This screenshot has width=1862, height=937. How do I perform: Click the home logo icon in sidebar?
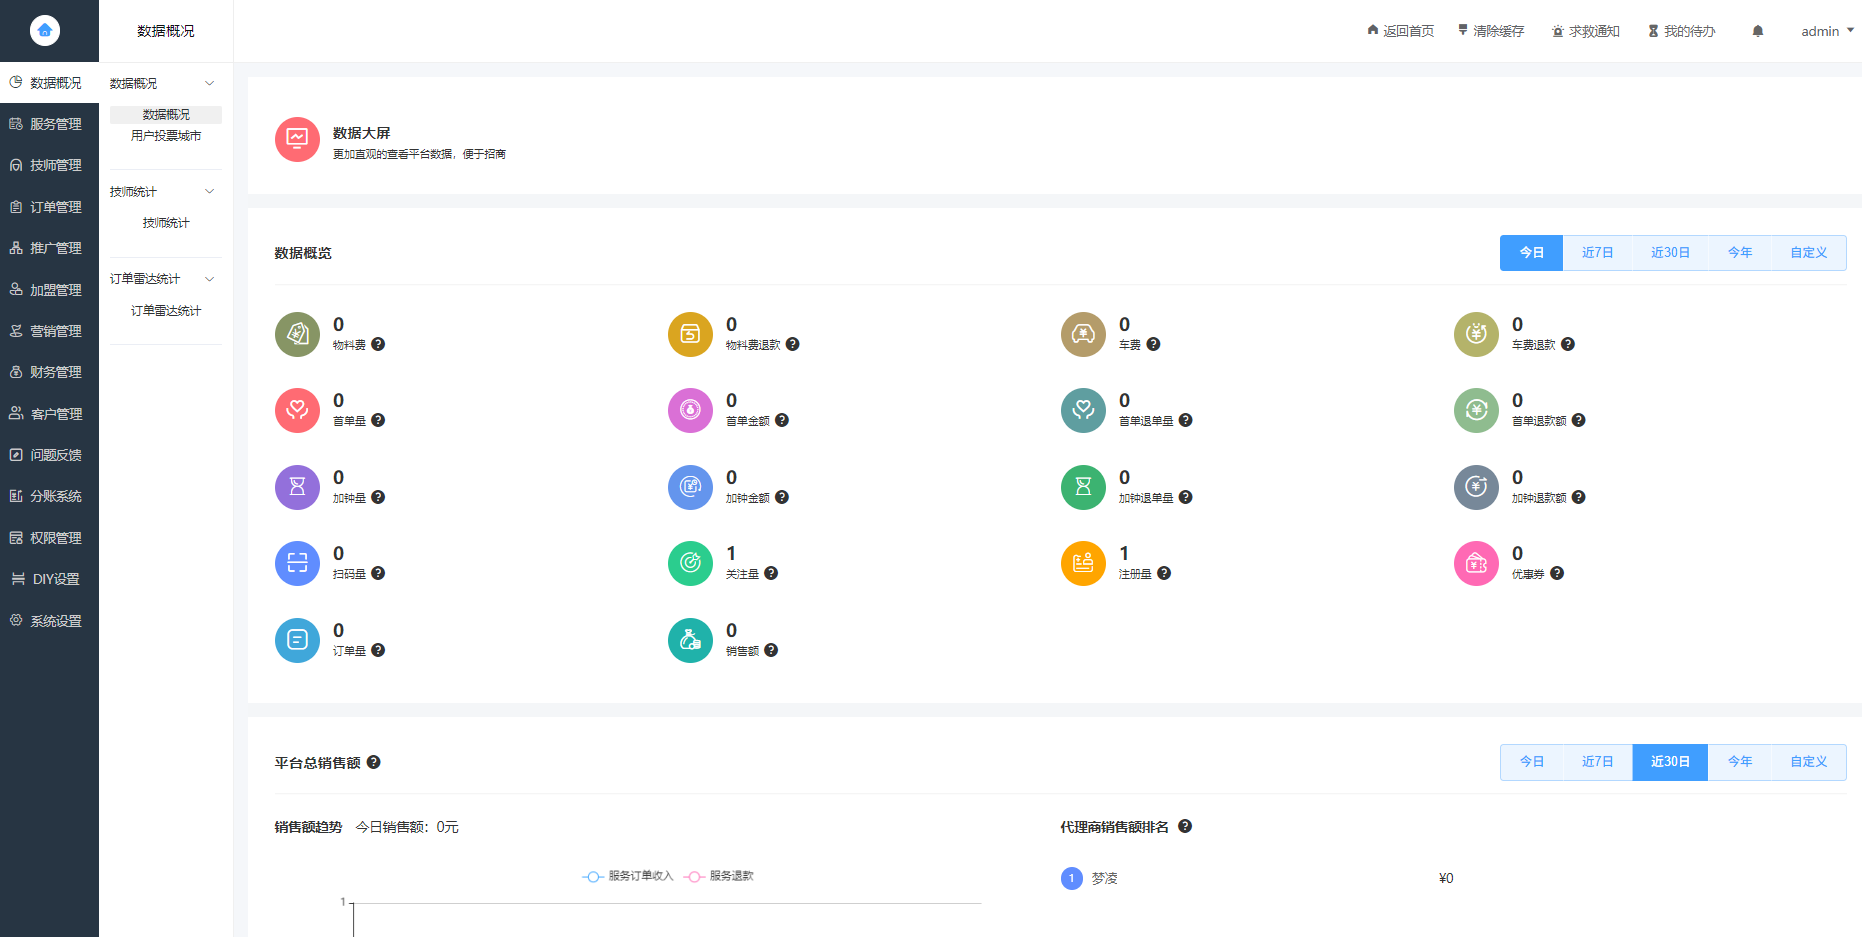(45, 30)
